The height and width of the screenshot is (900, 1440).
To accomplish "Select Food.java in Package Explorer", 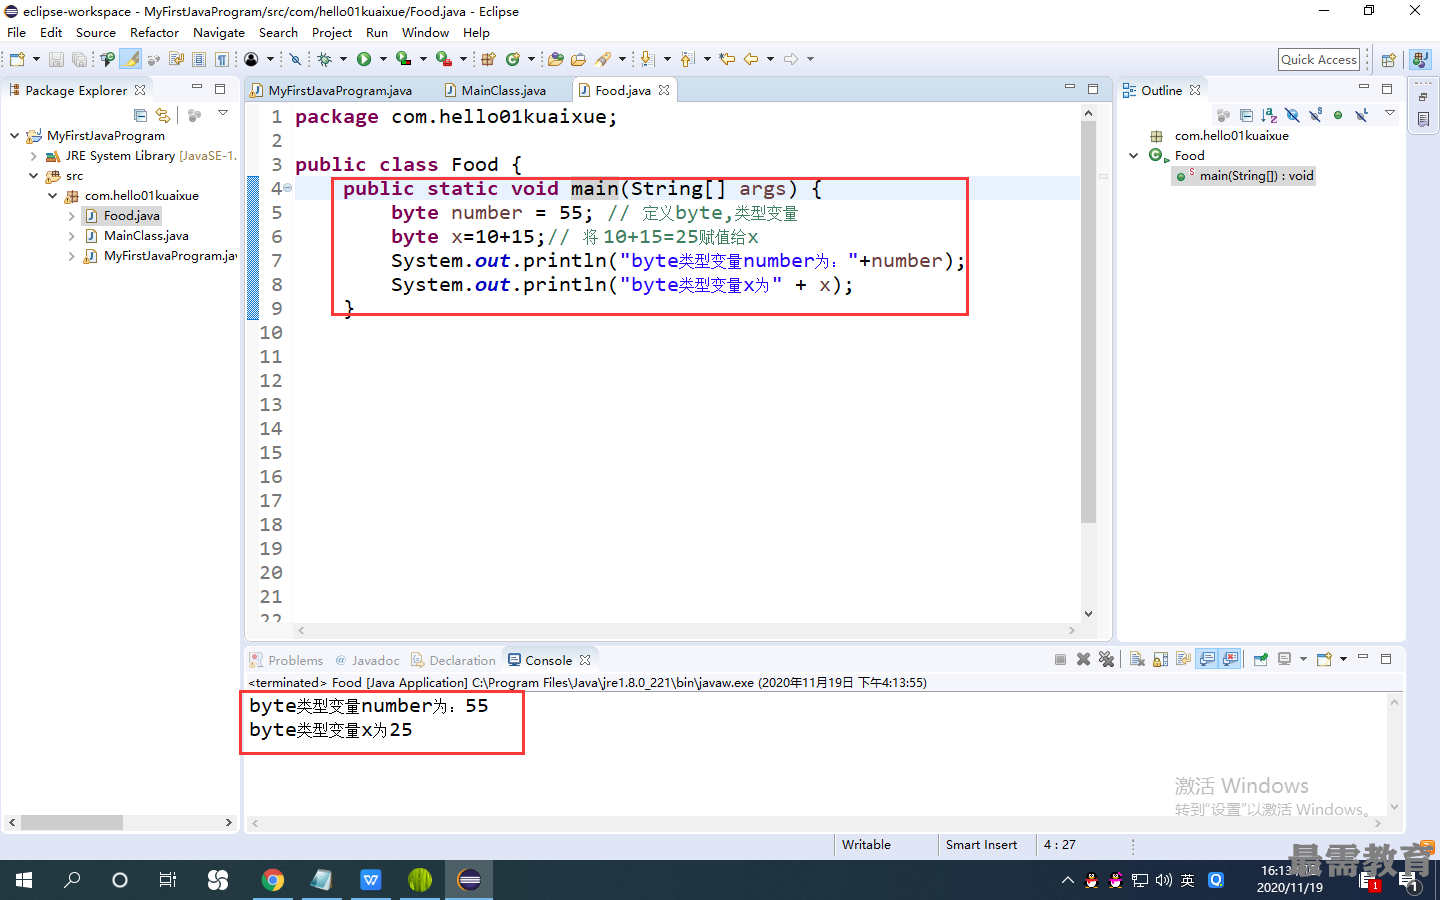I will pos(131,216).
